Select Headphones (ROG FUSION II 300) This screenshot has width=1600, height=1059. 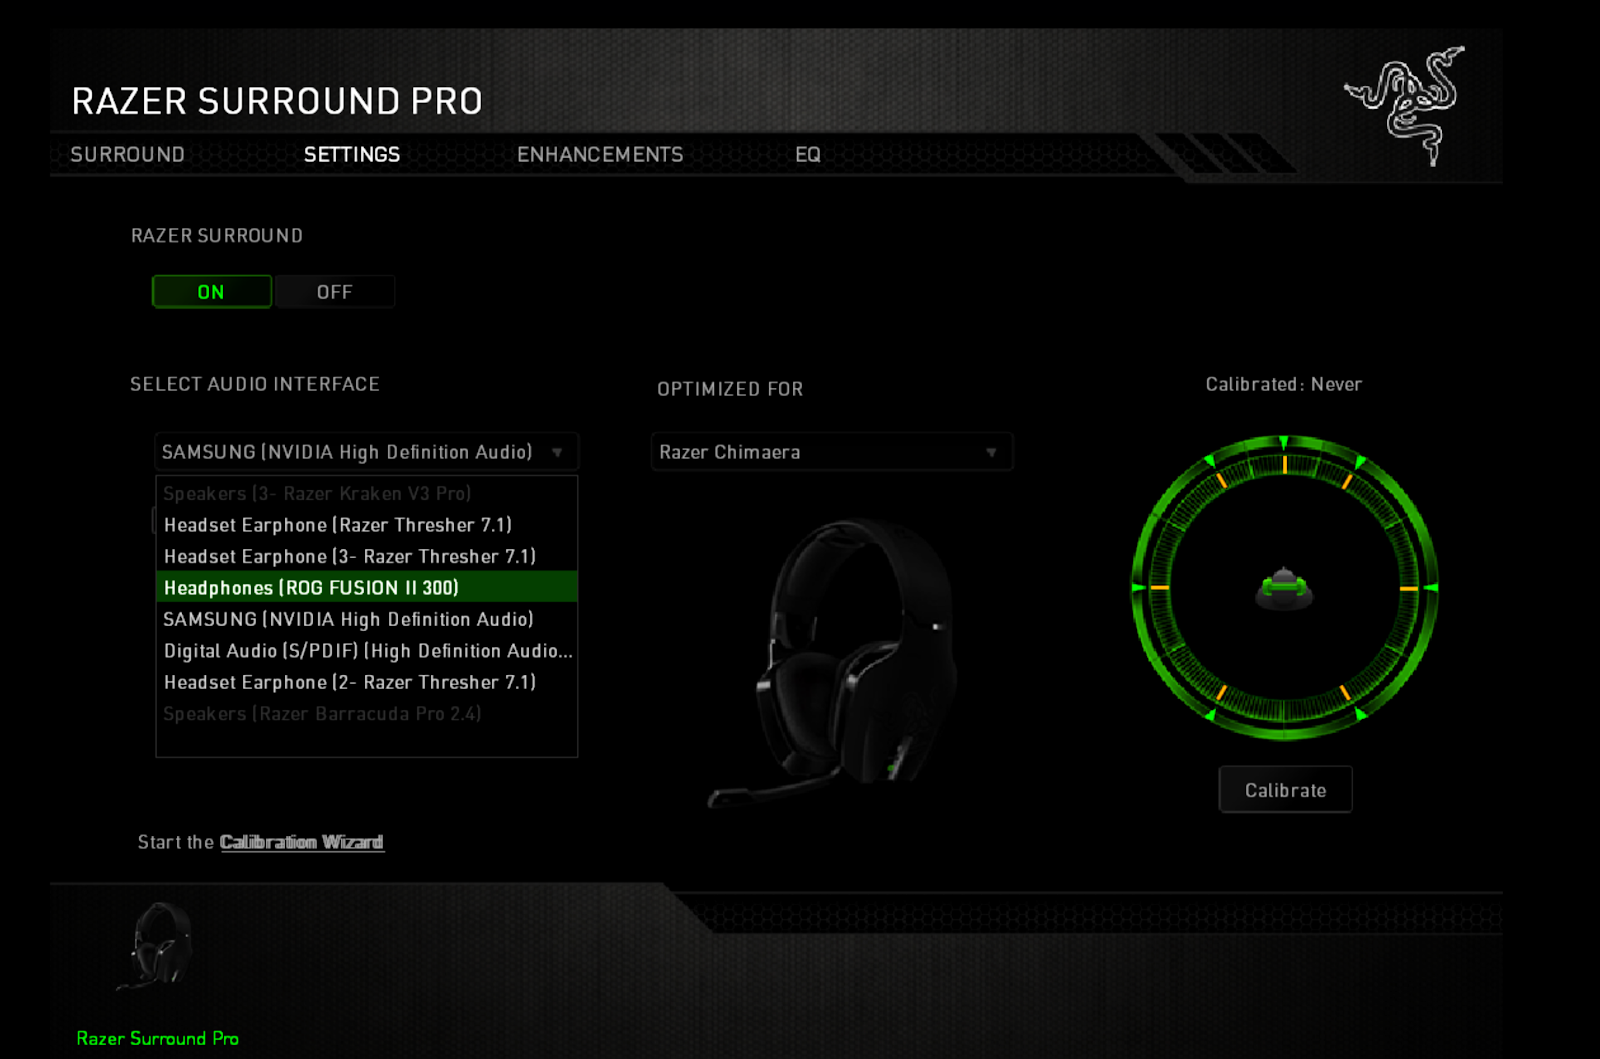(x=367, y=587)
